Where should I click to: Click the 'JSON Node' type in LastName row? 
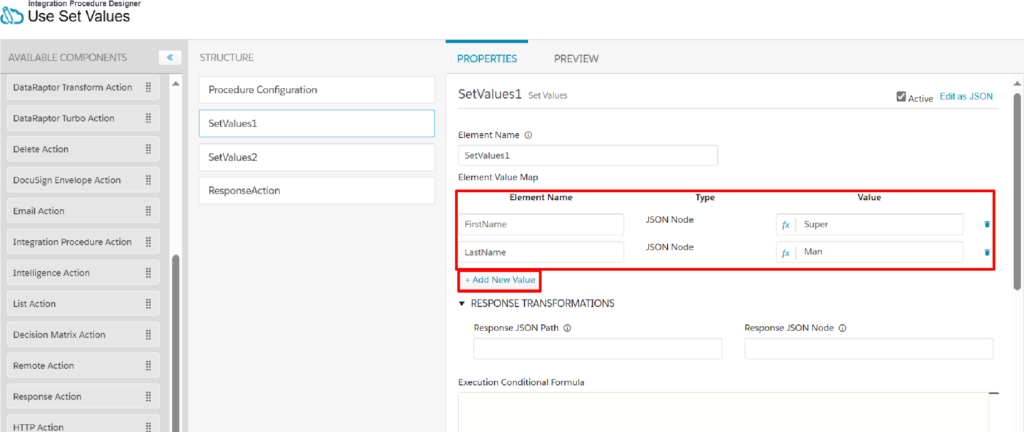669,247
